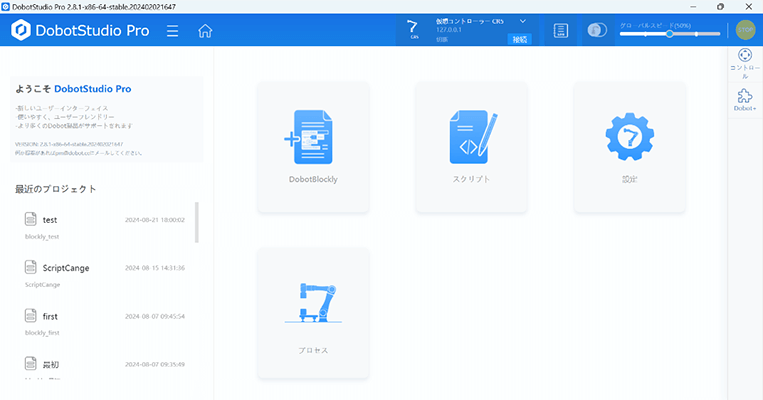
Task: Open the Dobot+ plugin panel
Action: coord(744,99)
